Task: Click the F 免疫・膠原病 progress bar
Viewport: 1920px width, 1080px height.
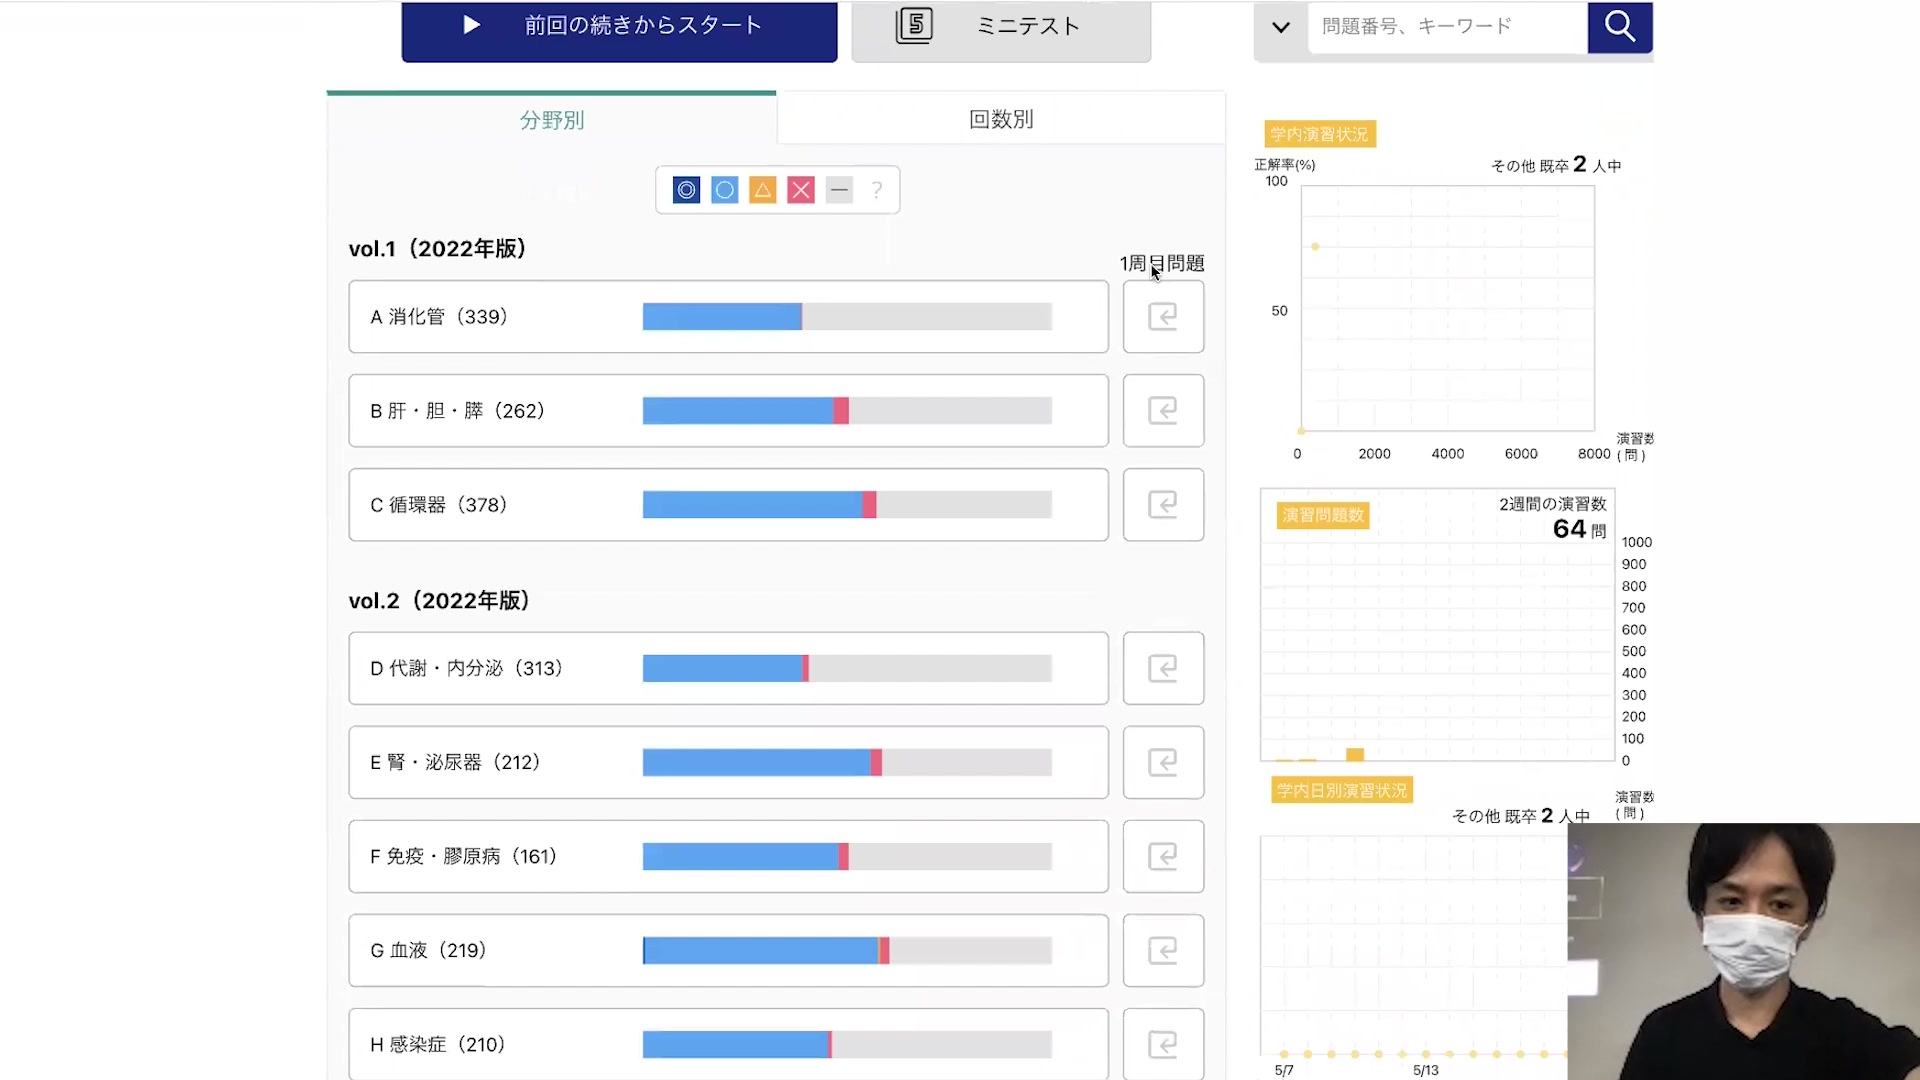Action: click(846, 856)
